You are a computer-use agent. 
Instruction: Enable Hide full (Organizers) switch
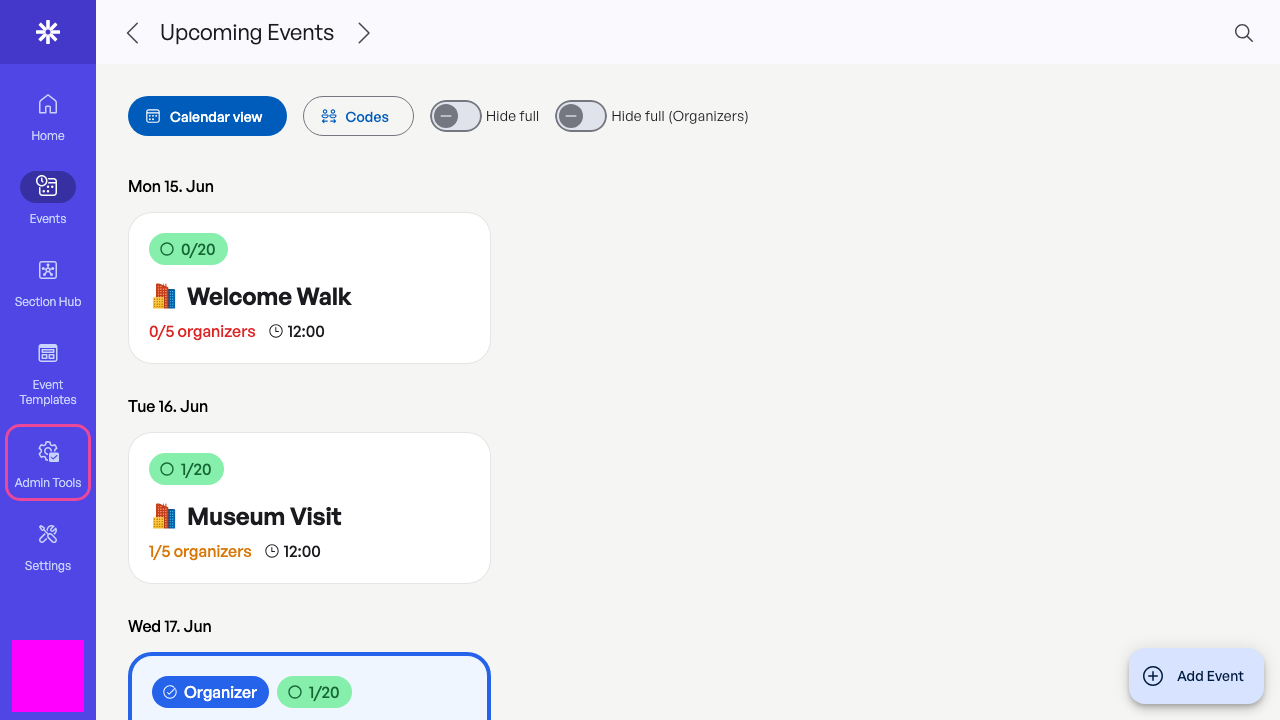pos(581,116)
